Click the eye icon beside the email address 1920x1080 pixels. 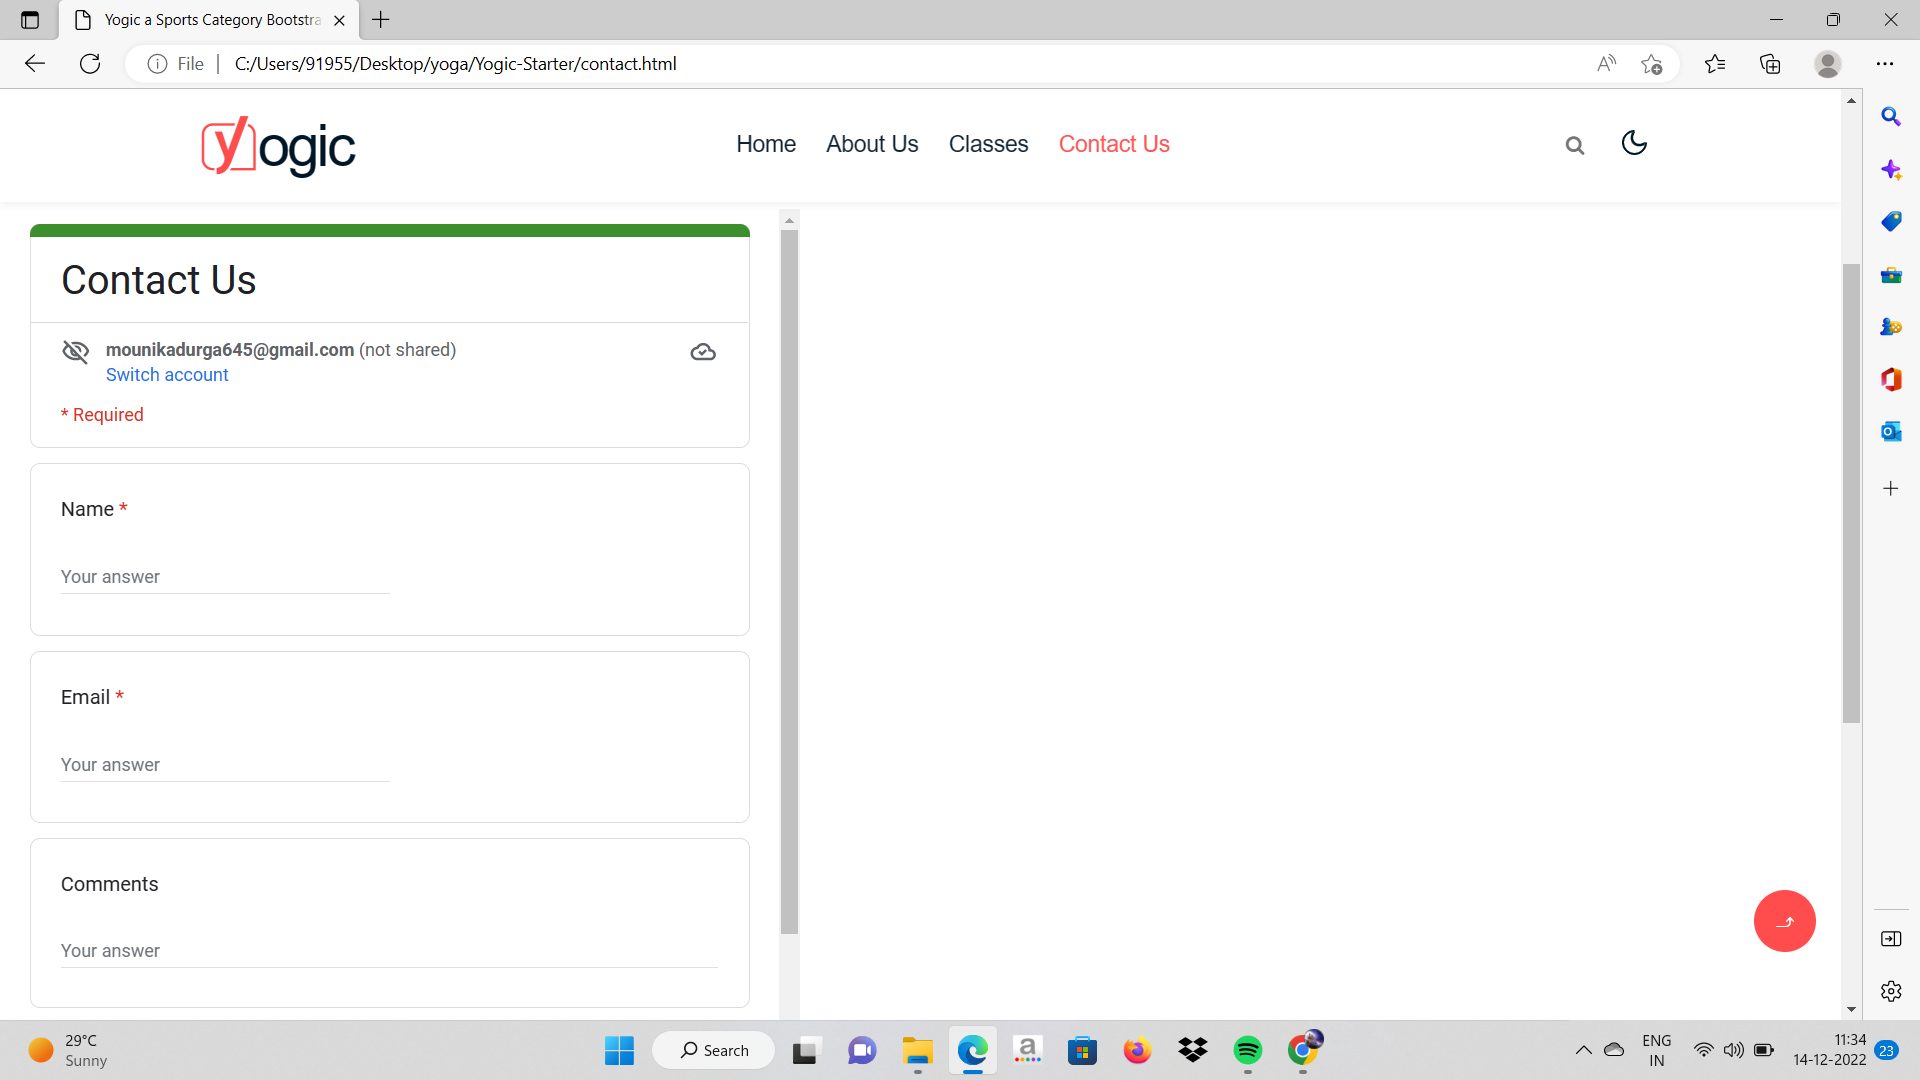point(75,351)
